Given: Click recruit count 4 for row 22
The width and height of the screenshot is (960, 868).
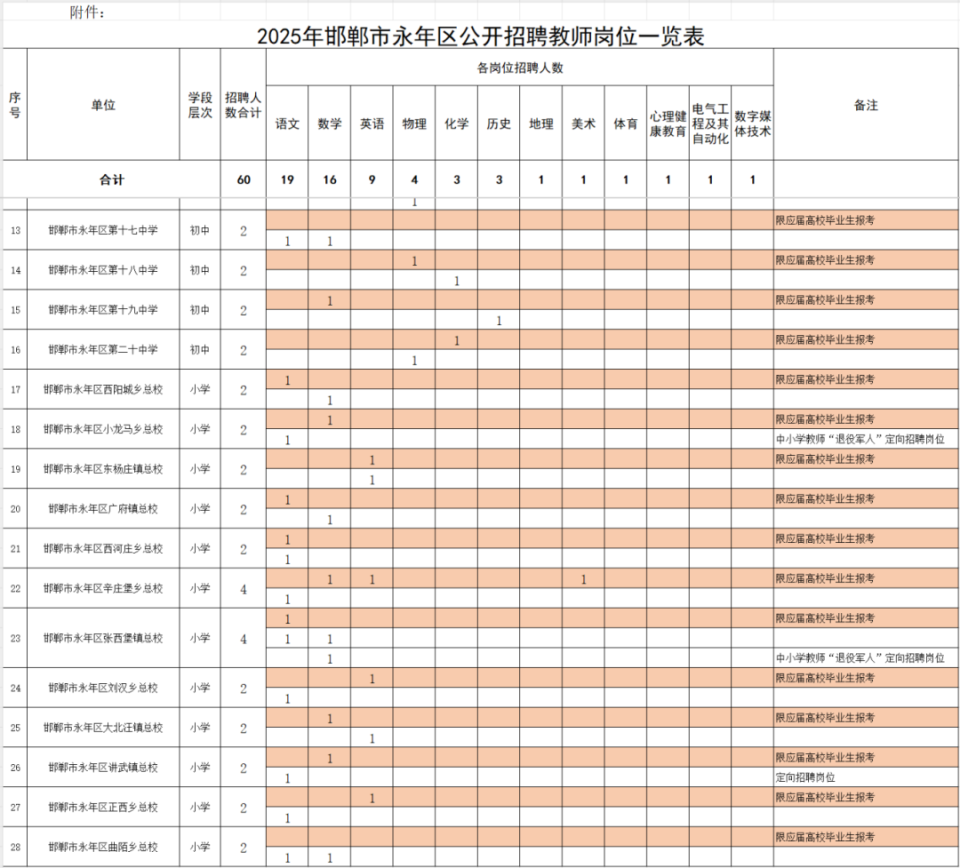Looking at the screenshot, I should 243,589.
